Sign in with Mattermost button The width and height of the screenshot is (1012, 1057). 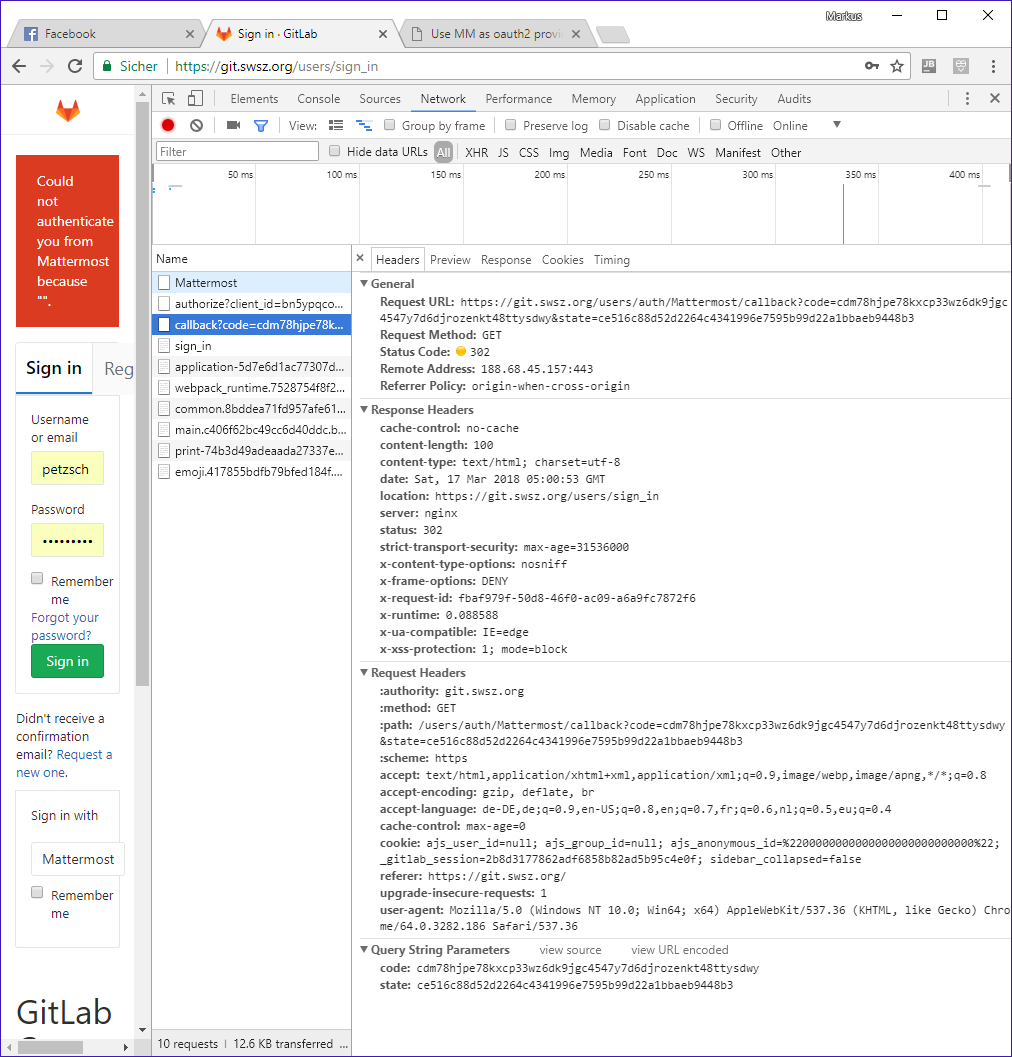[78, 859]
